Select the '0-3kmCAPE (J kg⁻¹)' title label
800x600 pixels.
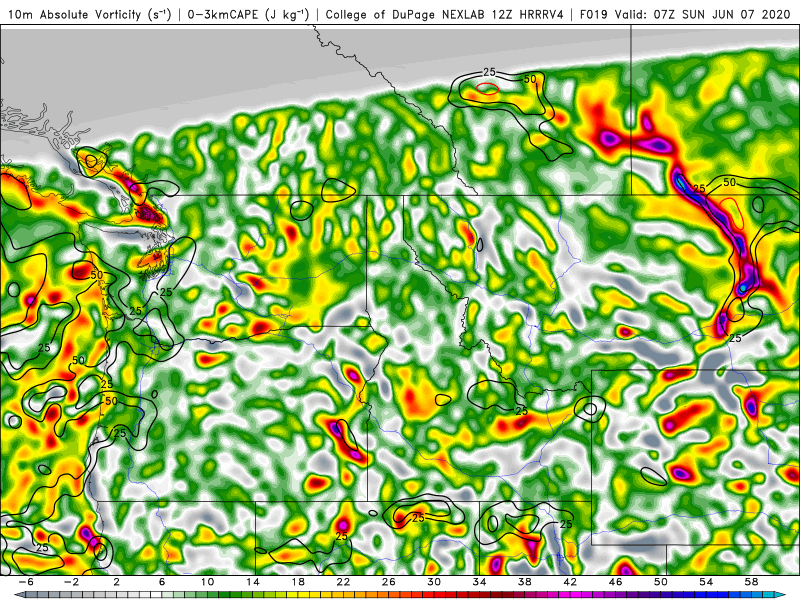pyautogui.click(x=248, y=15)
